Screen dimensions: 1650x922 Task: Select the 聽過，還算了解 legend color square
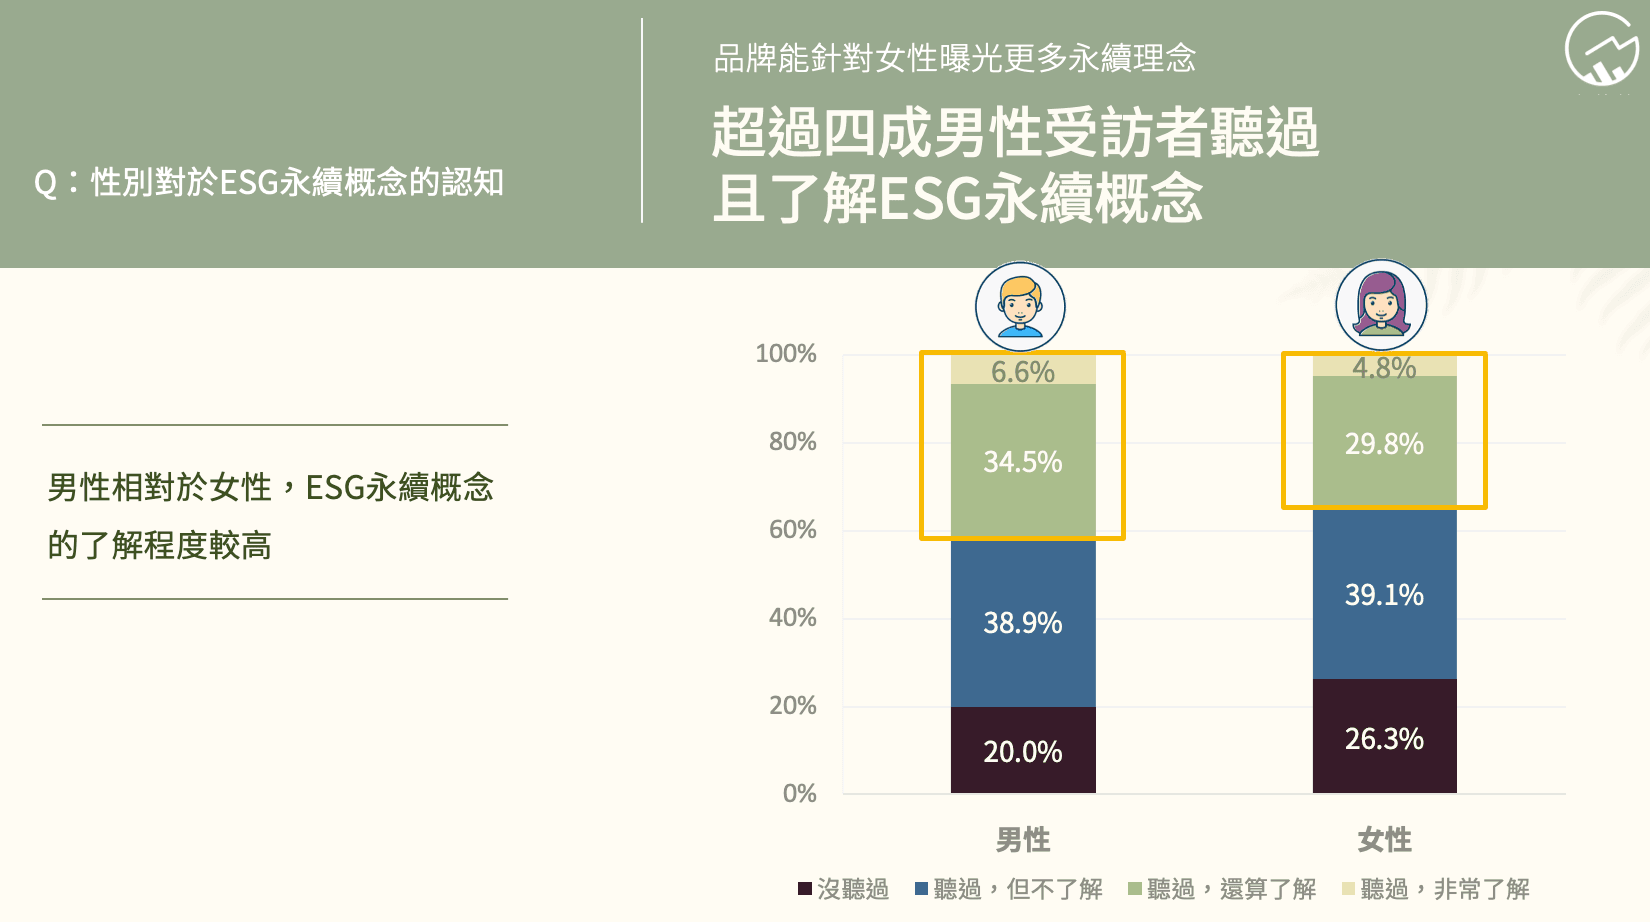click(1135, 889)
